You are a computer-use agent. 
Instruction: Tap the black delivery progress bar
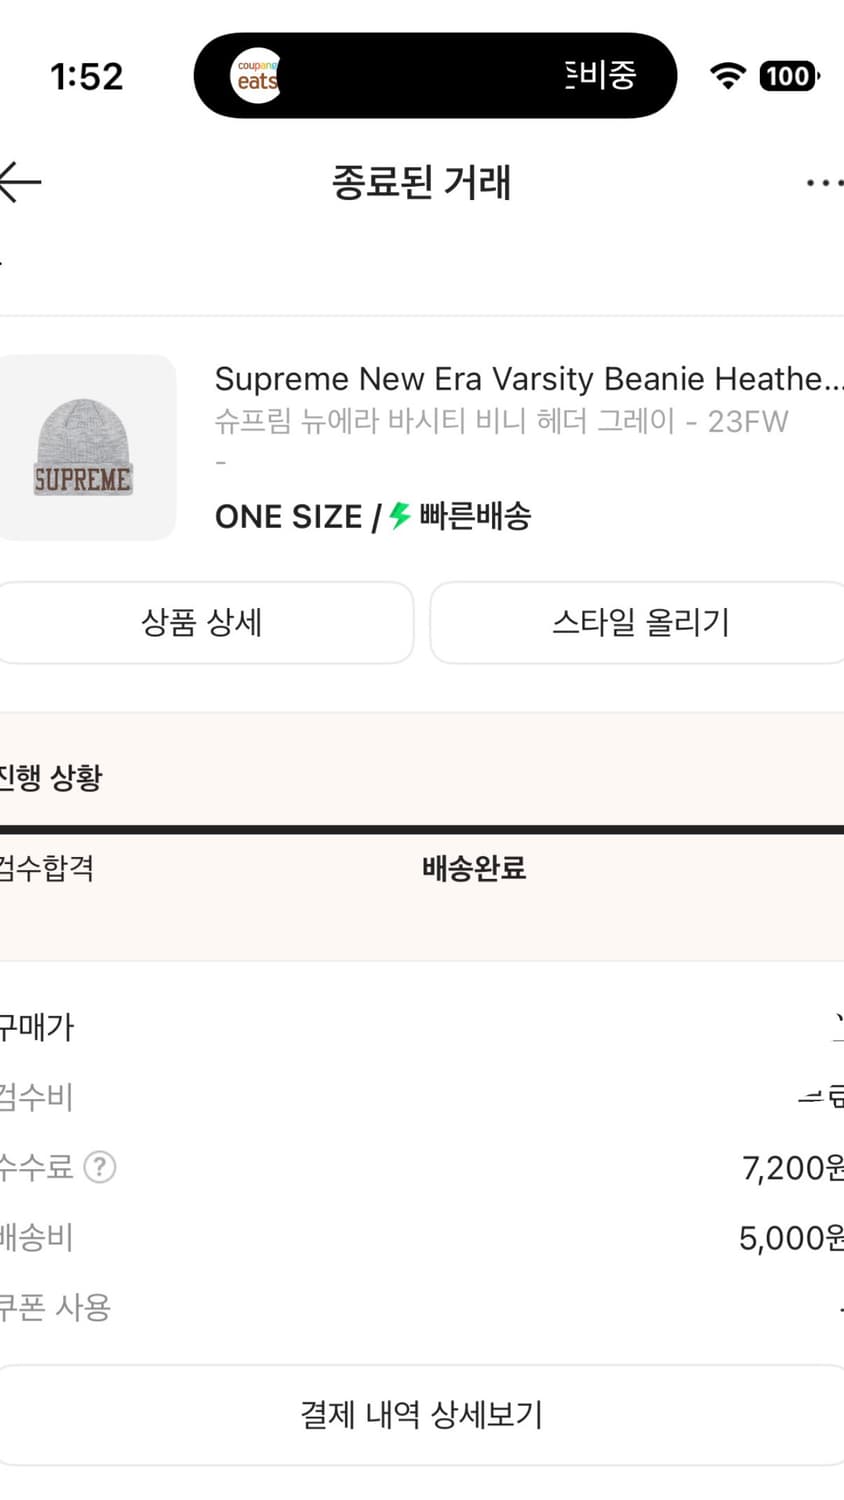click(422, 829)
